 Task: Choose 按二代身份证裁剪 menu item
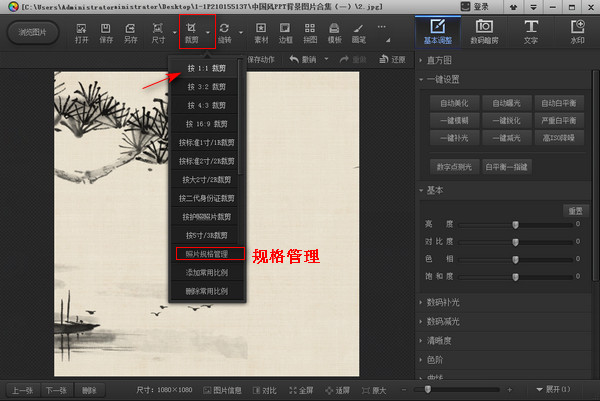pyautogui.click(x=206, y=198)
